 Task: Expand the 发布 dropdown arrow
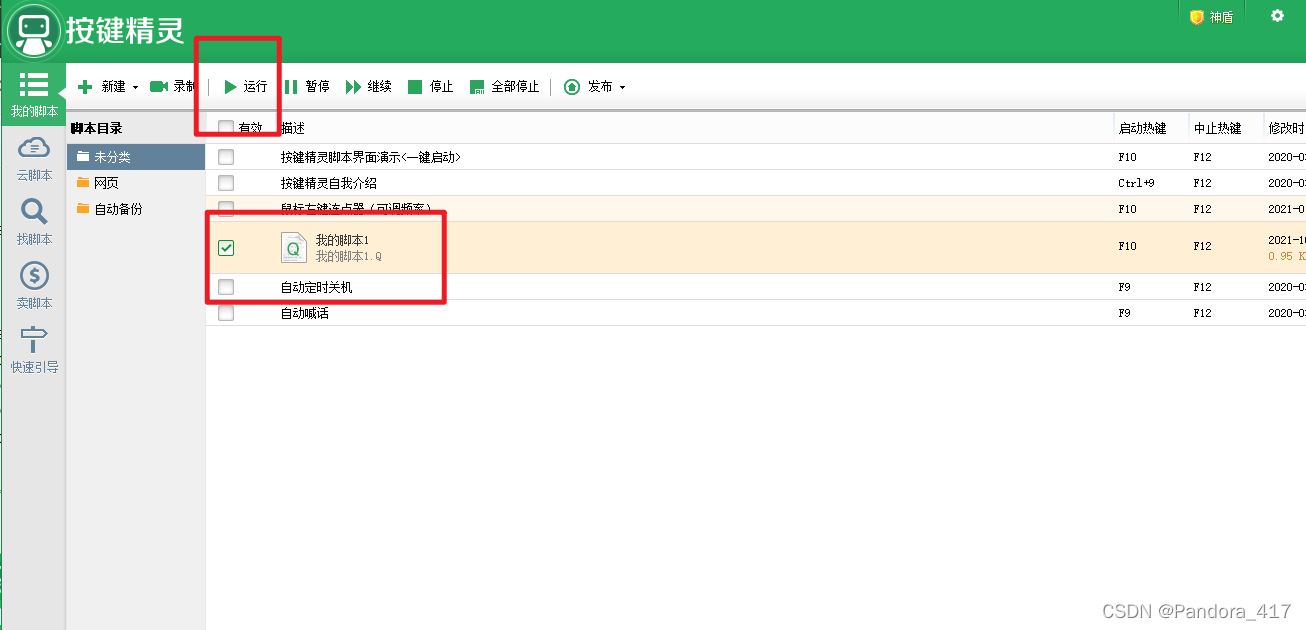point(622,88)
